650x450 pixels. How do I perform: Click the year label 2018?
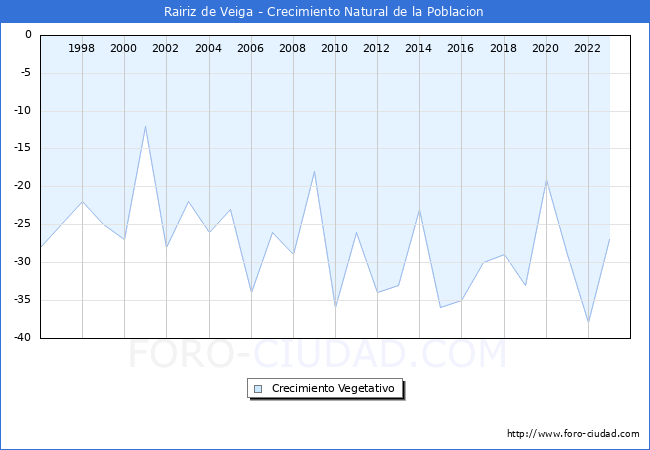pyautogui.click(x=503, y=48)
